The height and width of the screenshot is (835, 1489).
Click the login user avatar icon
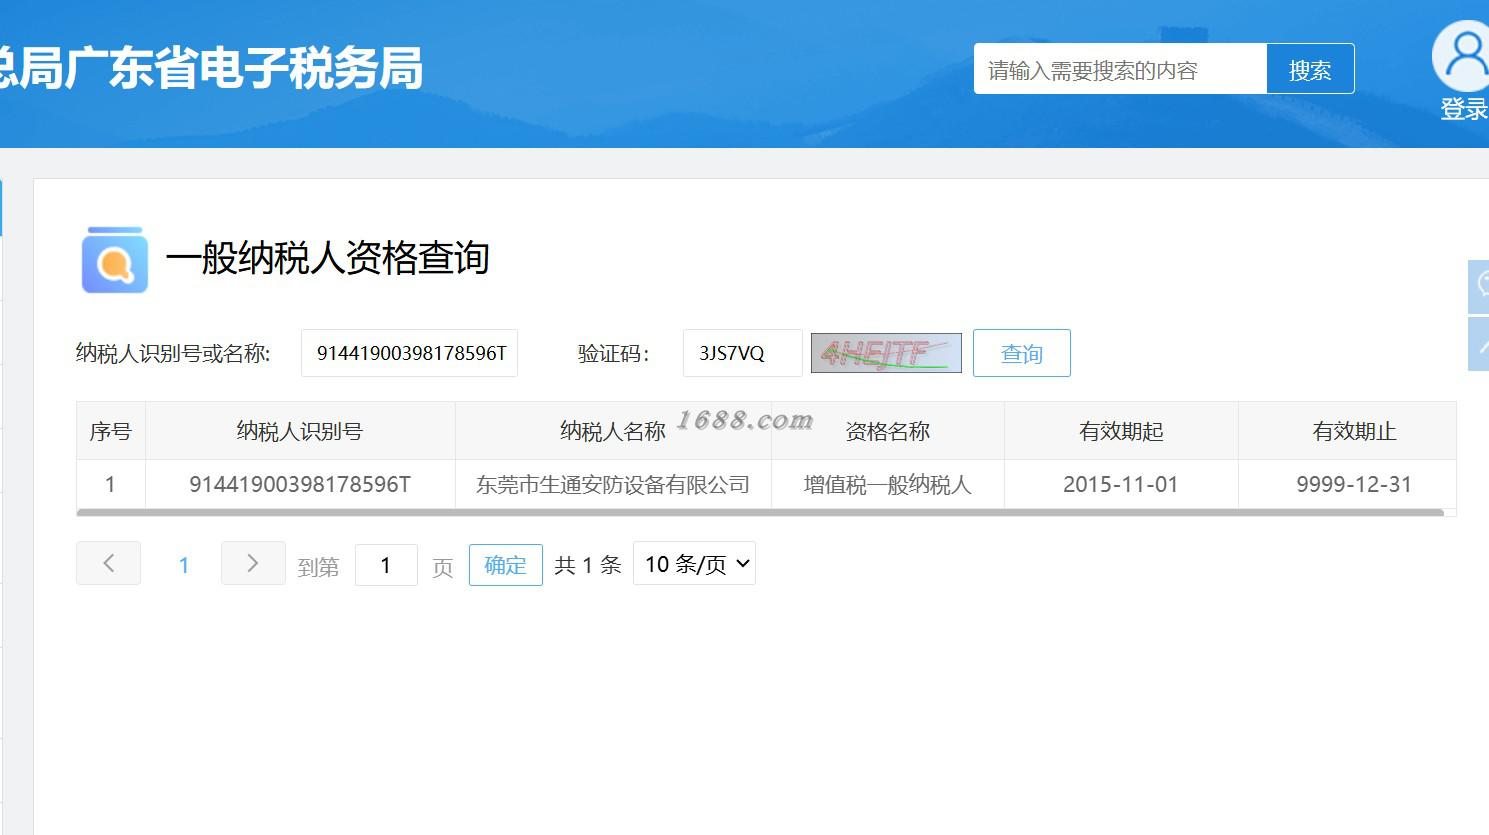(x=1462, y=56)
